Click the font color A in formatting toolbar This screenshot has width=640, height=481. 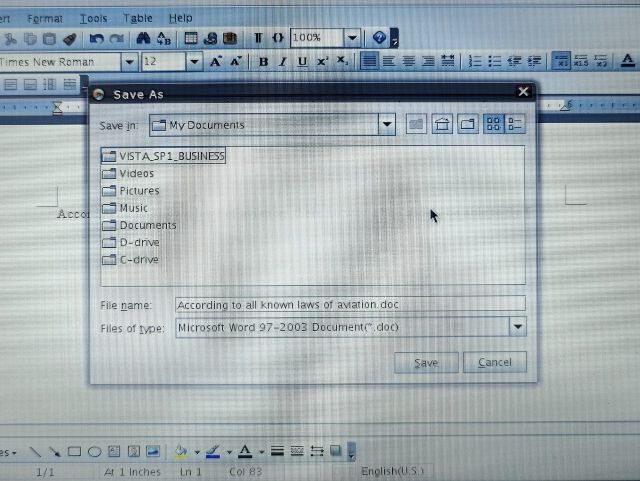627,61
